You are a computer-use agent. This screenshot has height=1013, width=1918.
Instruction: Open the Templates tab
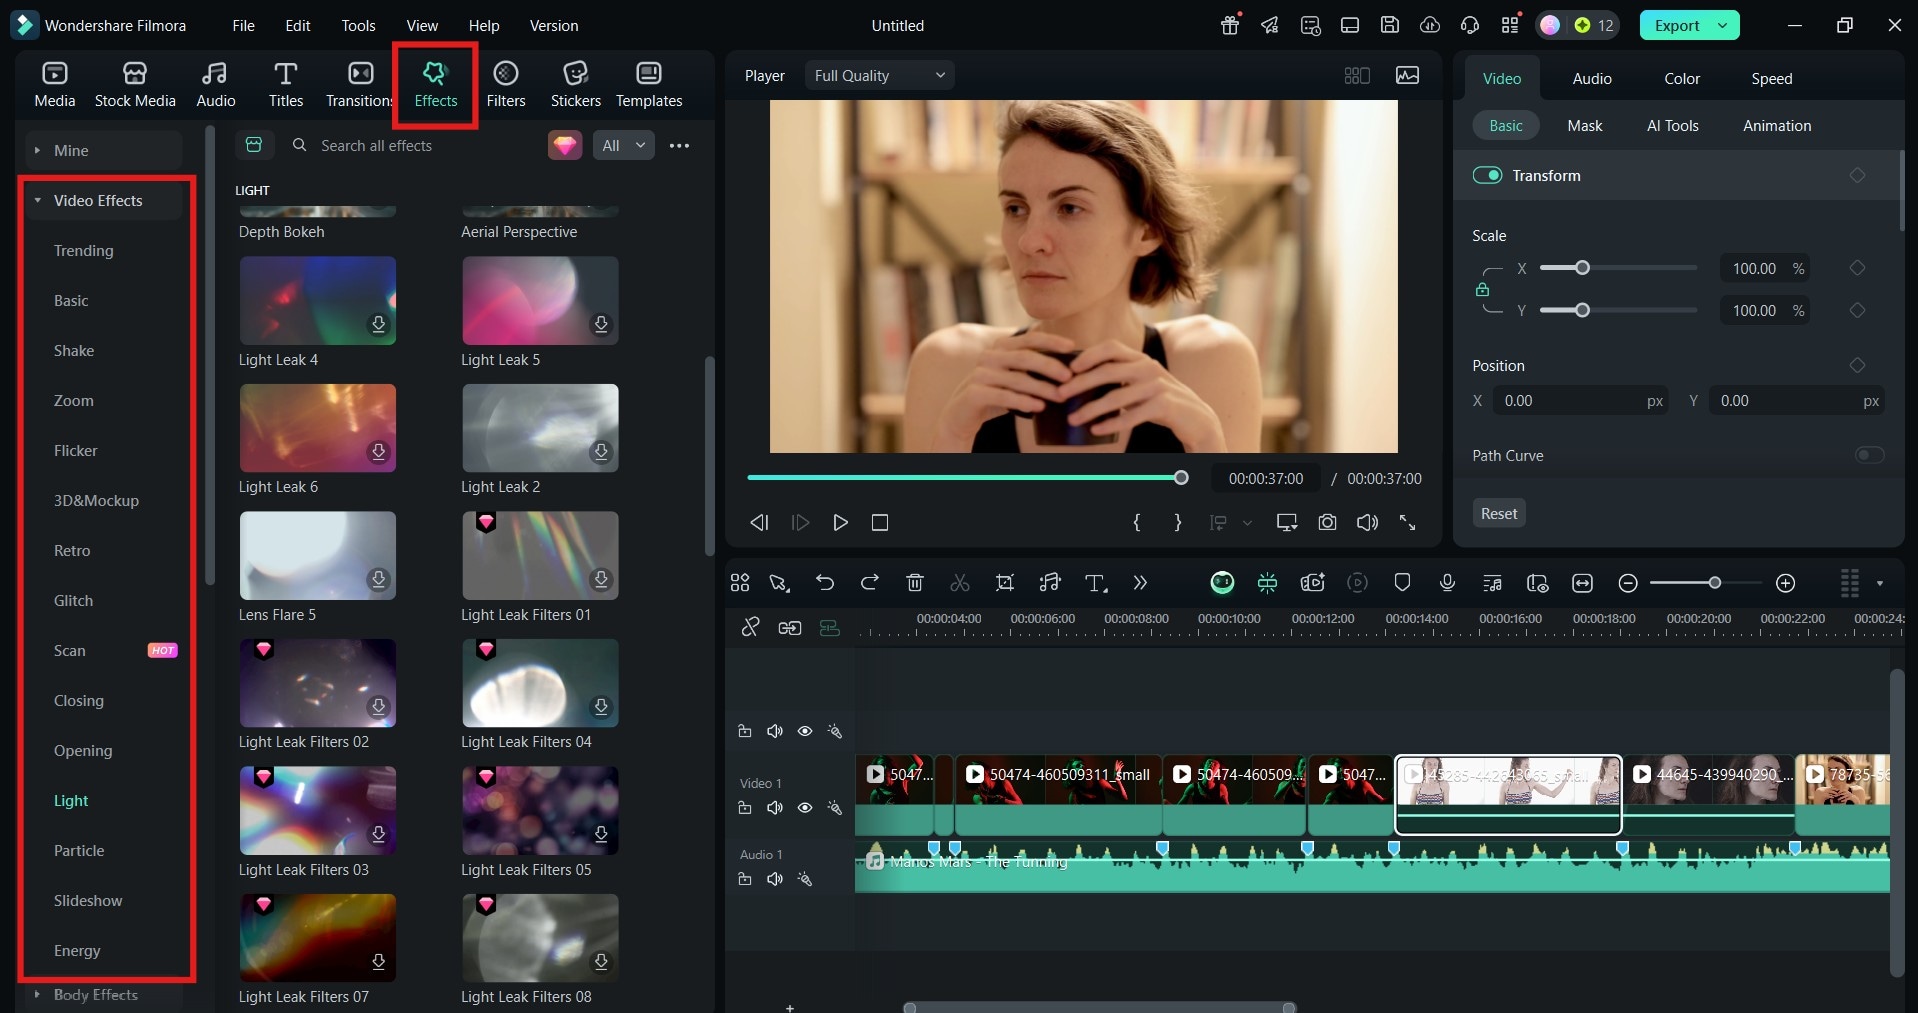point(649,84)
